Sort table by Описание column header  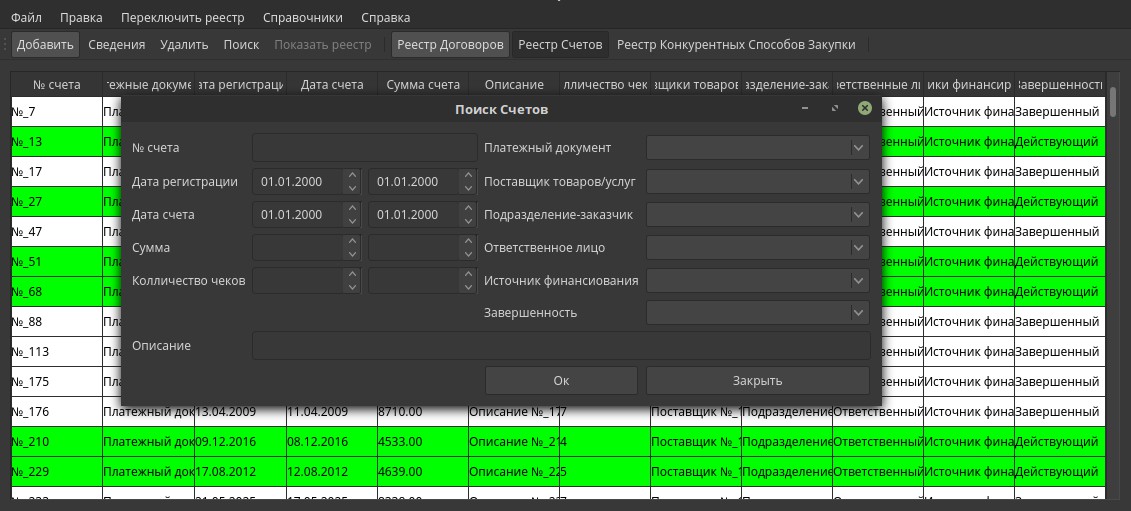pyautogui.click(x=514, y=84)
